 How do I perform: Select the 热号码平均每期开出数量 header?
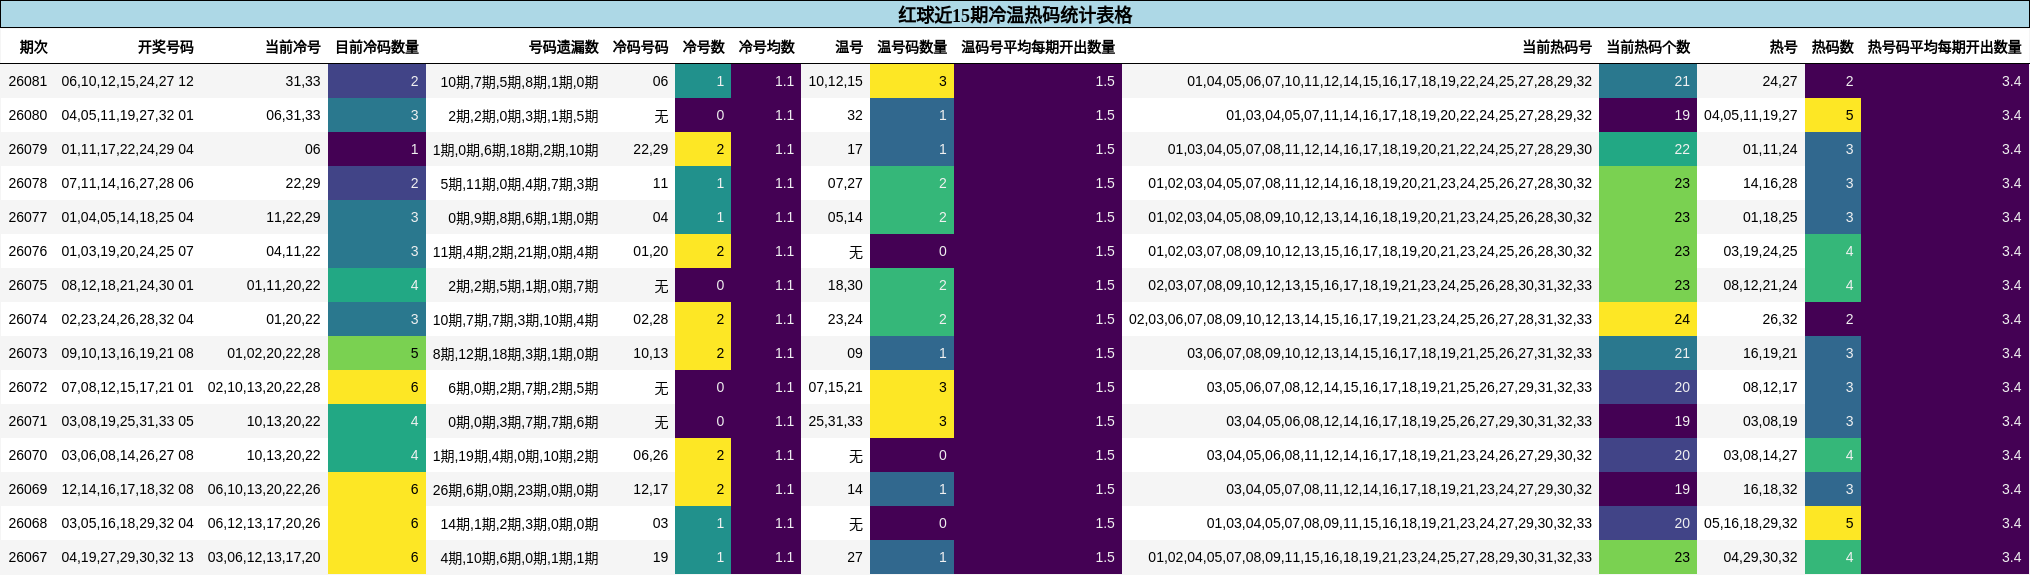click(1945, 47)
